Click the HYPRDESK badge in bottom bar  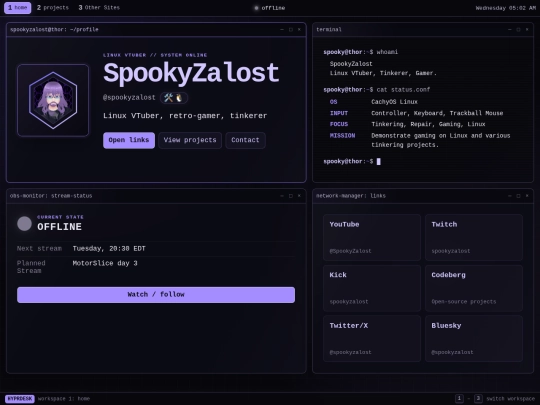point(20,399)
